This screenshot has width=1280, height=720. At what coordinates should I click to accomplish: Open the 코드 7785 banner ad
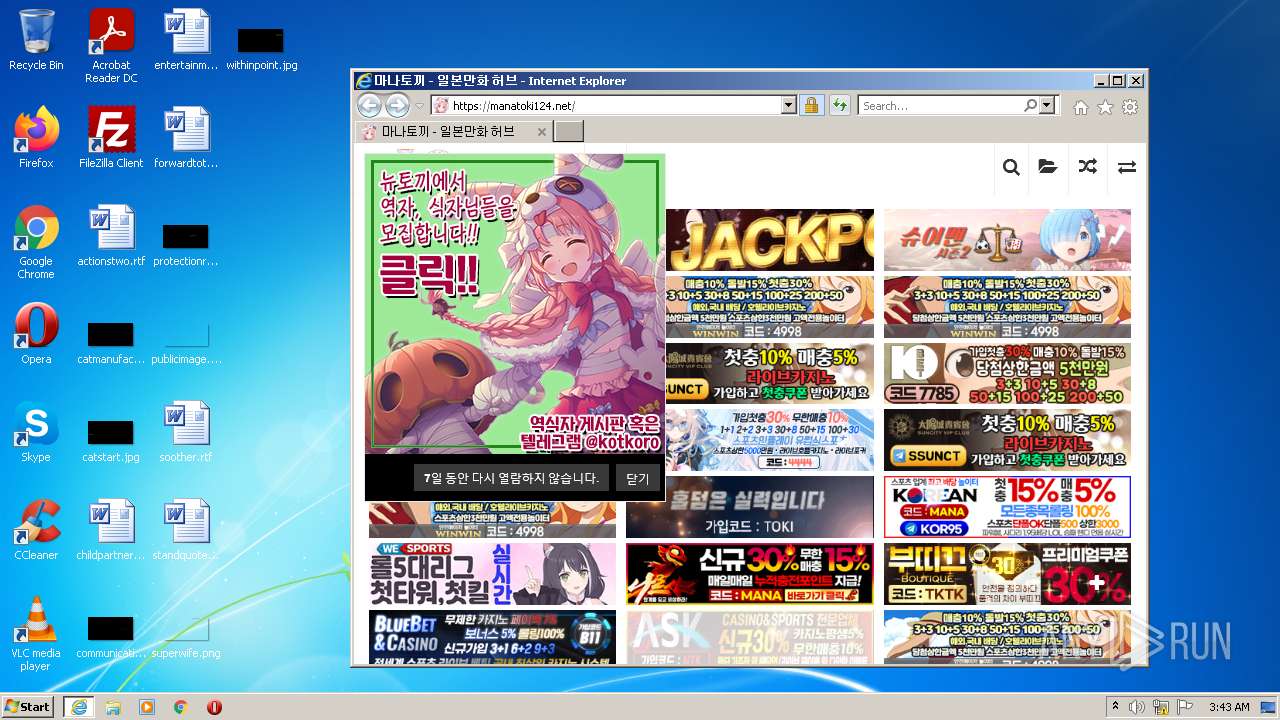coord(1007,373)
